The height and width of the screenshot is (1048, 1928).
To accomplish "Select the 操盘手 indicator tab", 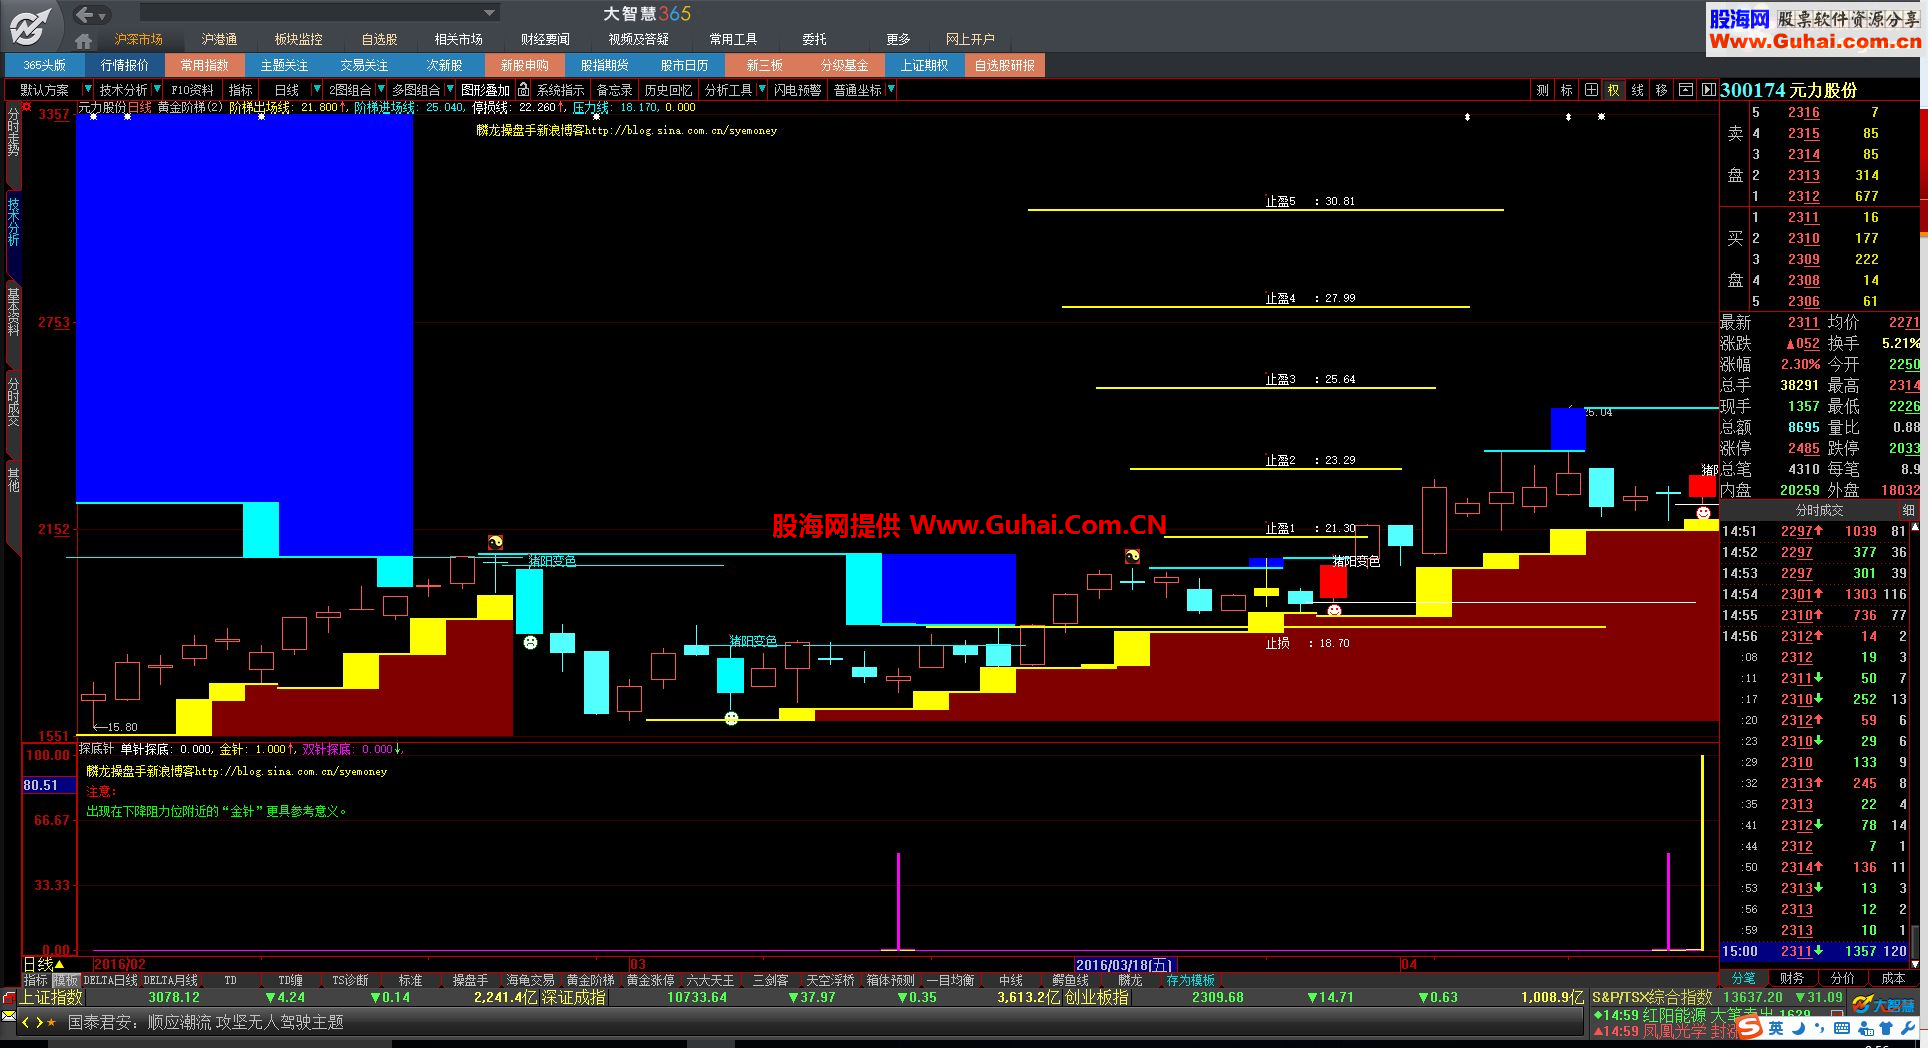I will coord(470,981).
